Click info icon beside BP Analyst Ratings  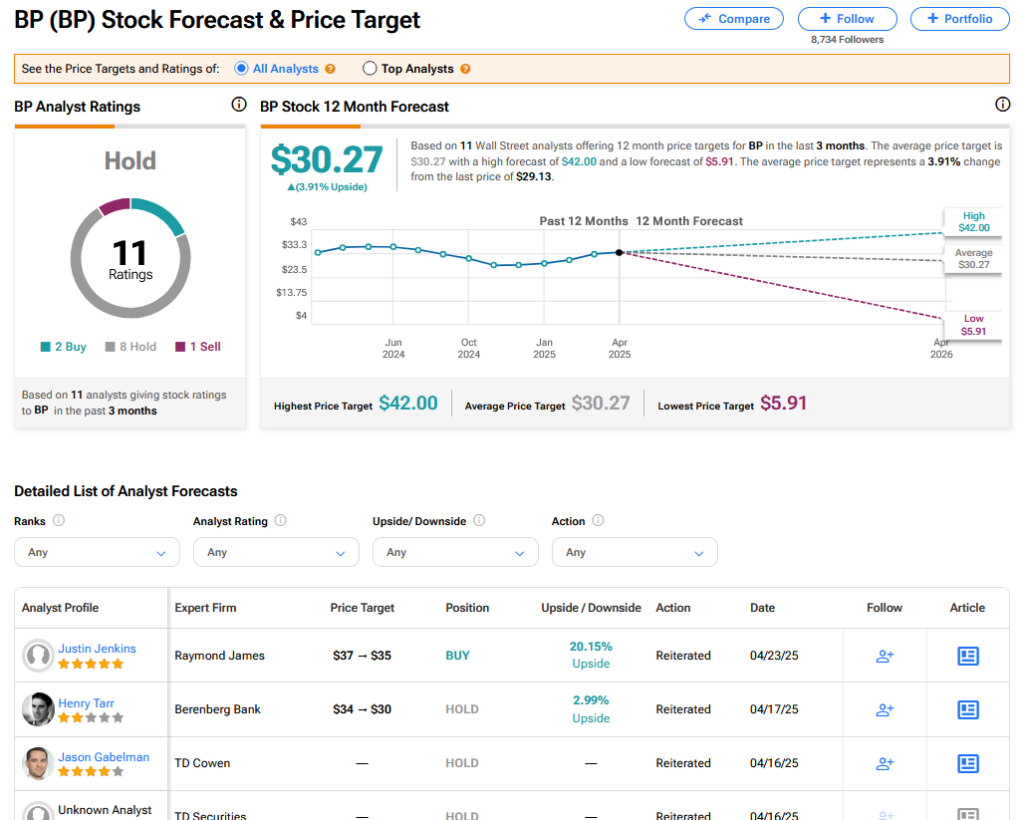238,105
